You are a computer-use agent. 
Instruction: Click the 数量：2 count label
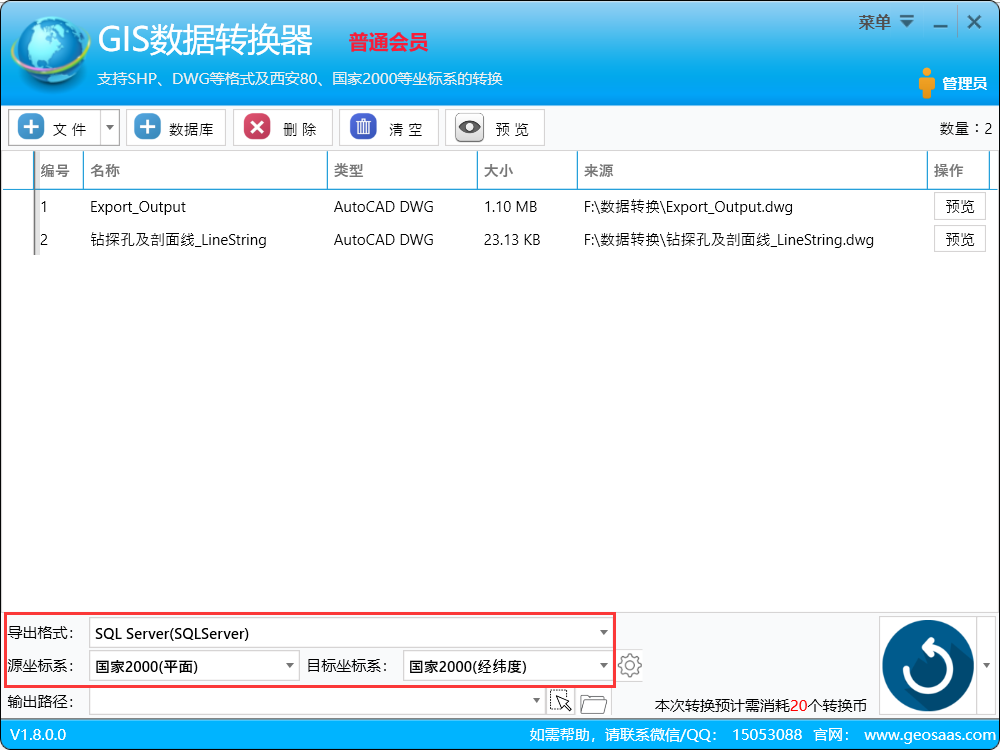click(966, 128)
